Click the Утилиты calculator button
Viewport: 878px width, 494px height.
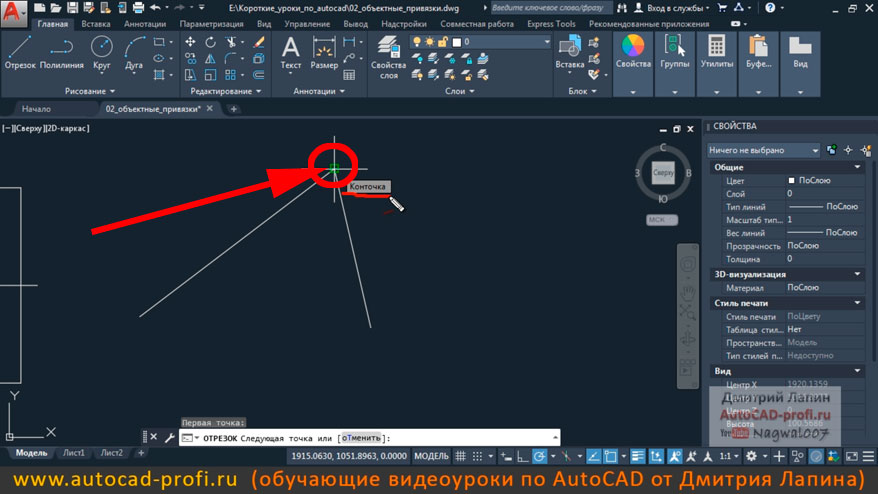tap(716, 52)
